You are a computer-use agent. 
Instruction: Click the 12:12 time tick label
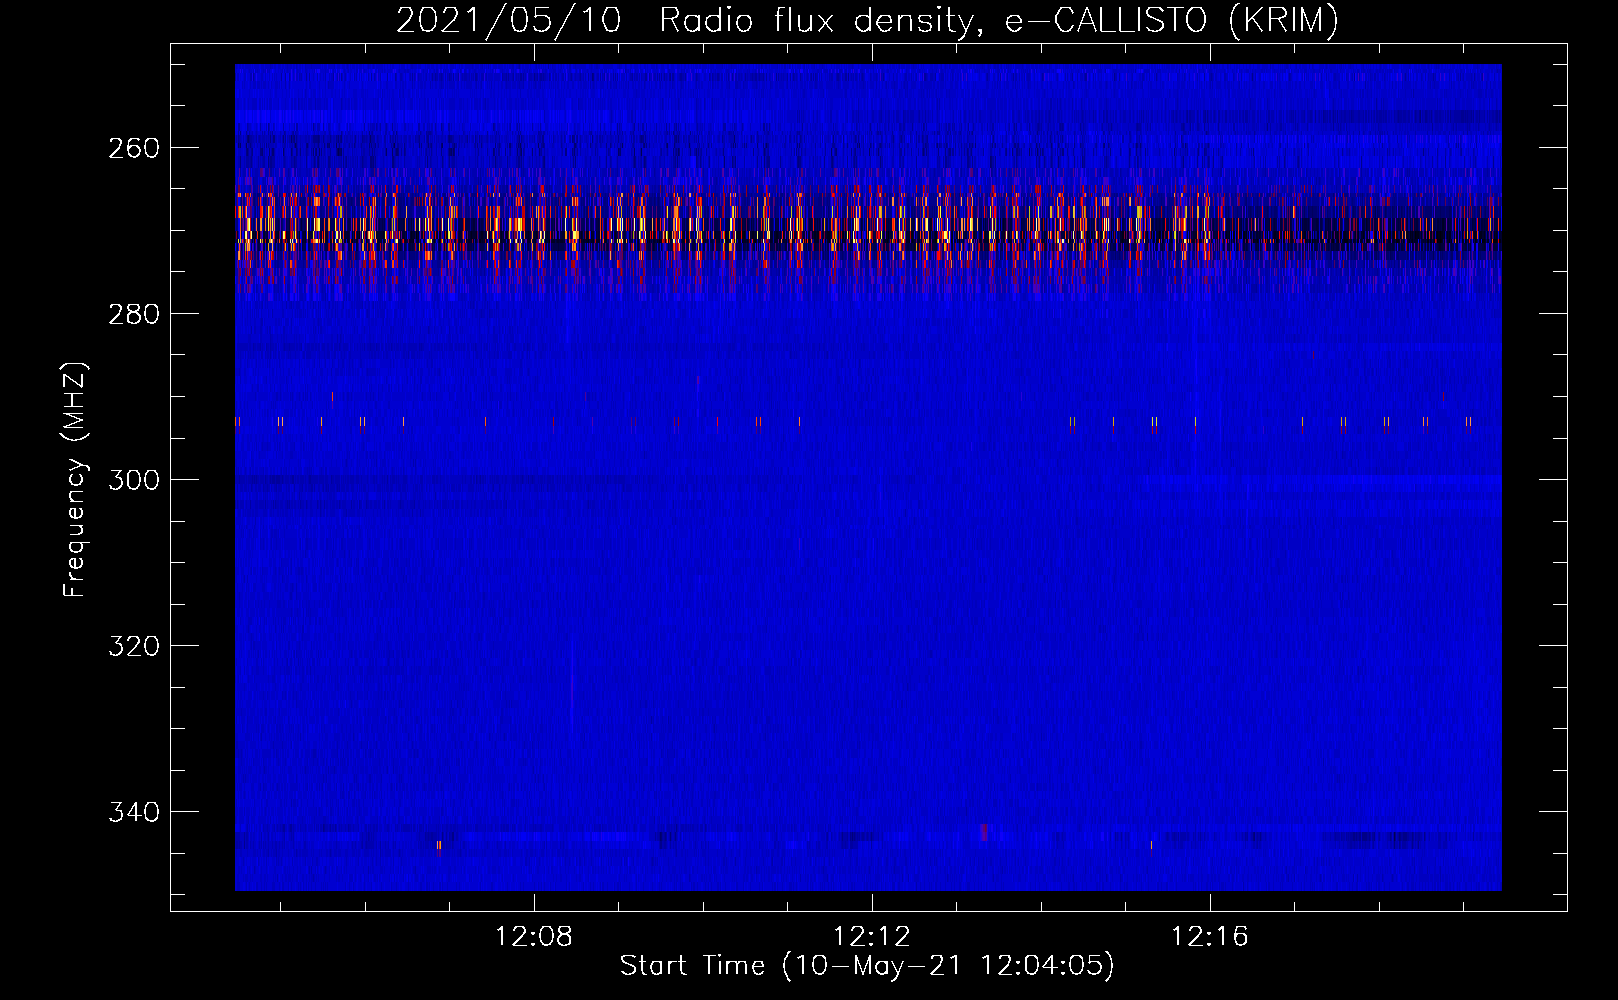872,937
